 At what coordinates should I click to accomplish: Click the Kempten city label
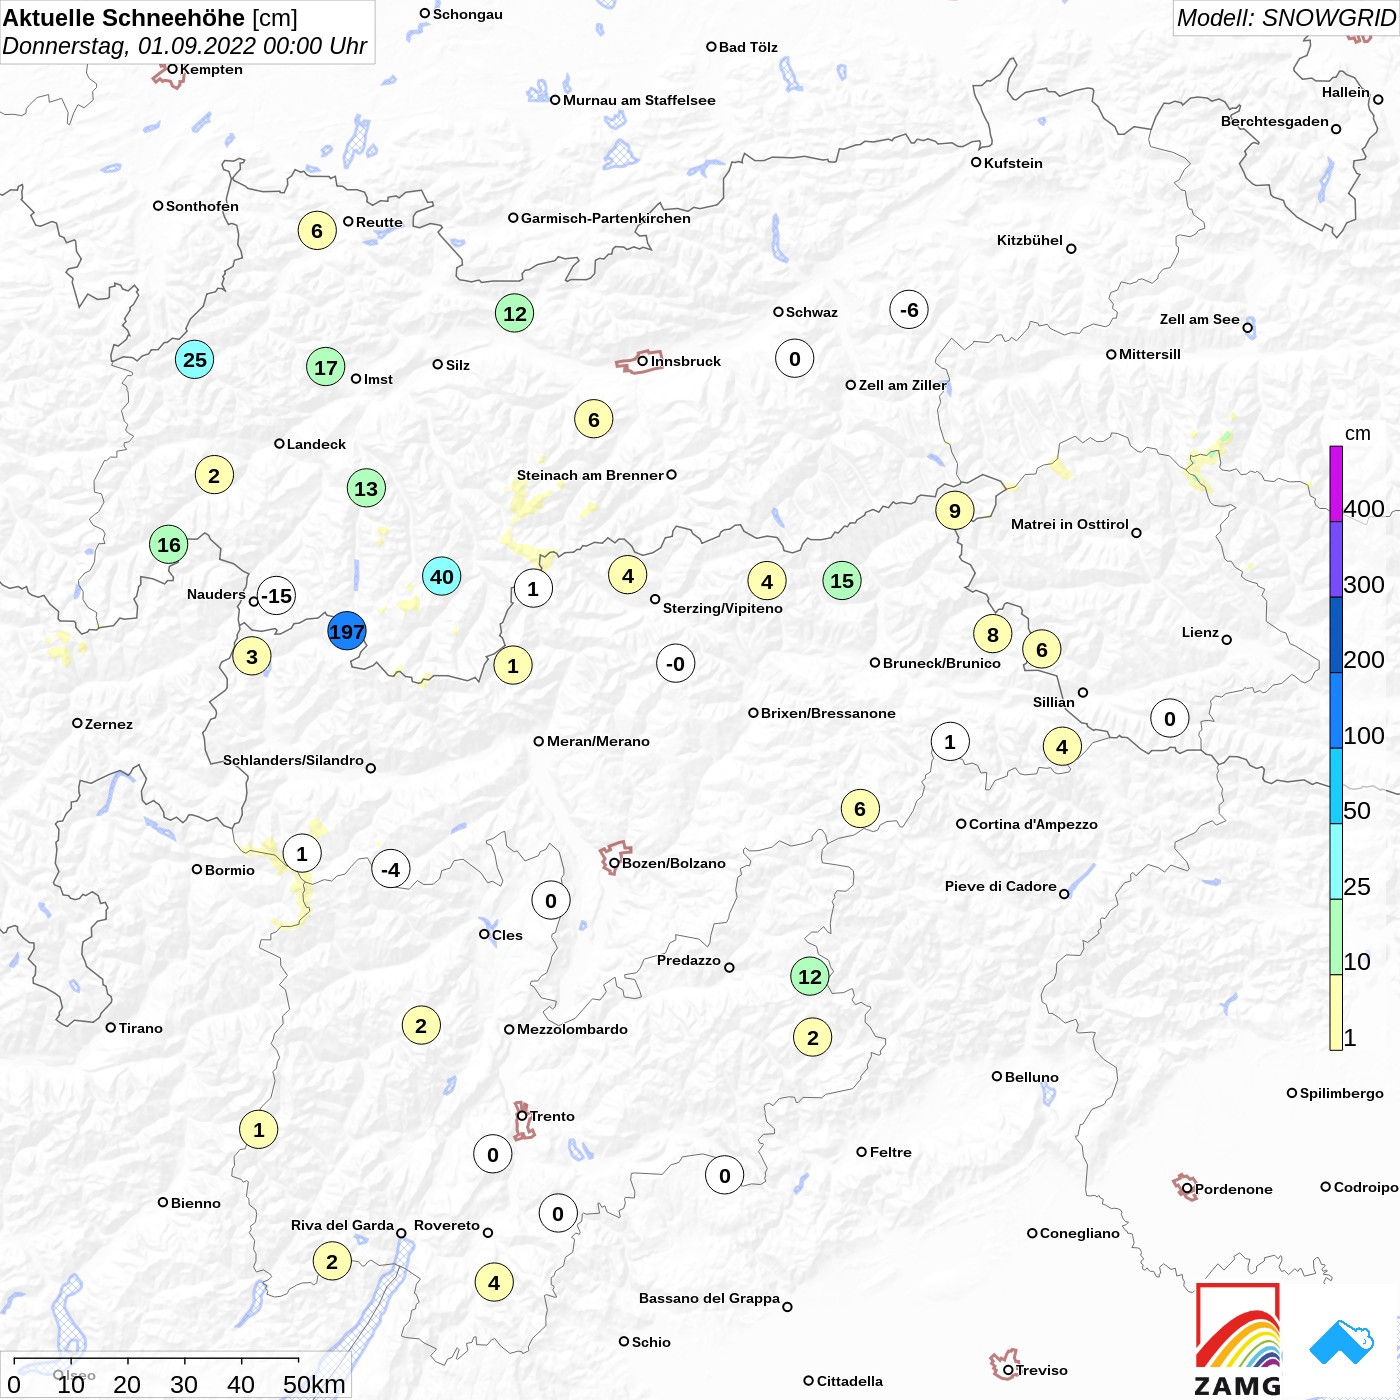(x=211, y=69)
